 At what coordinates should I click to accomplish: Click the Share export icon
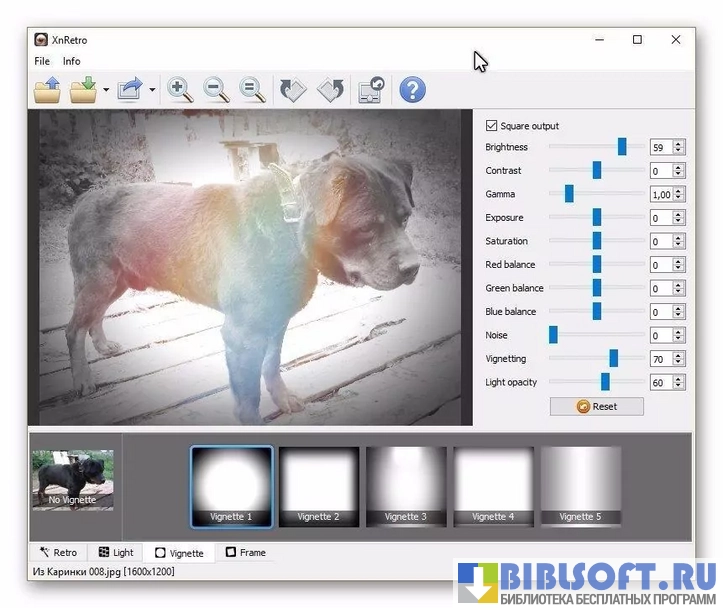pyautogui.click(x=130, y=90)
